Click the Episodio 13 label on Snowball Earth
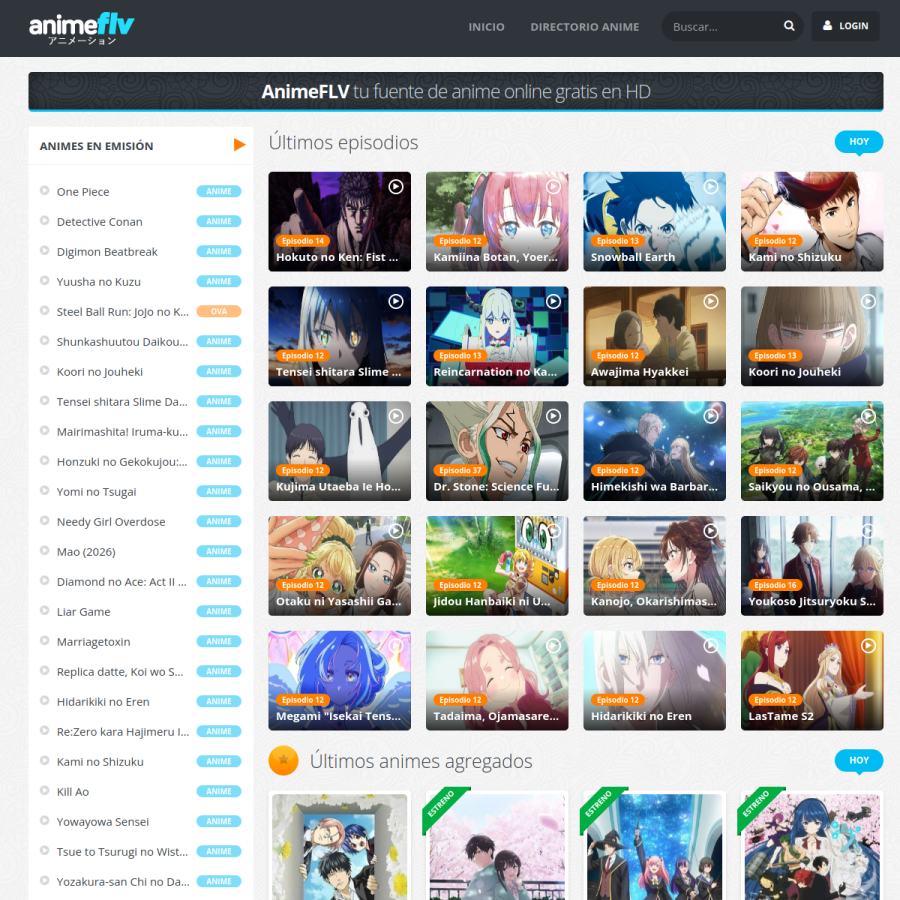The height and width of the screenshot is (900, 900). pos(618,240)
